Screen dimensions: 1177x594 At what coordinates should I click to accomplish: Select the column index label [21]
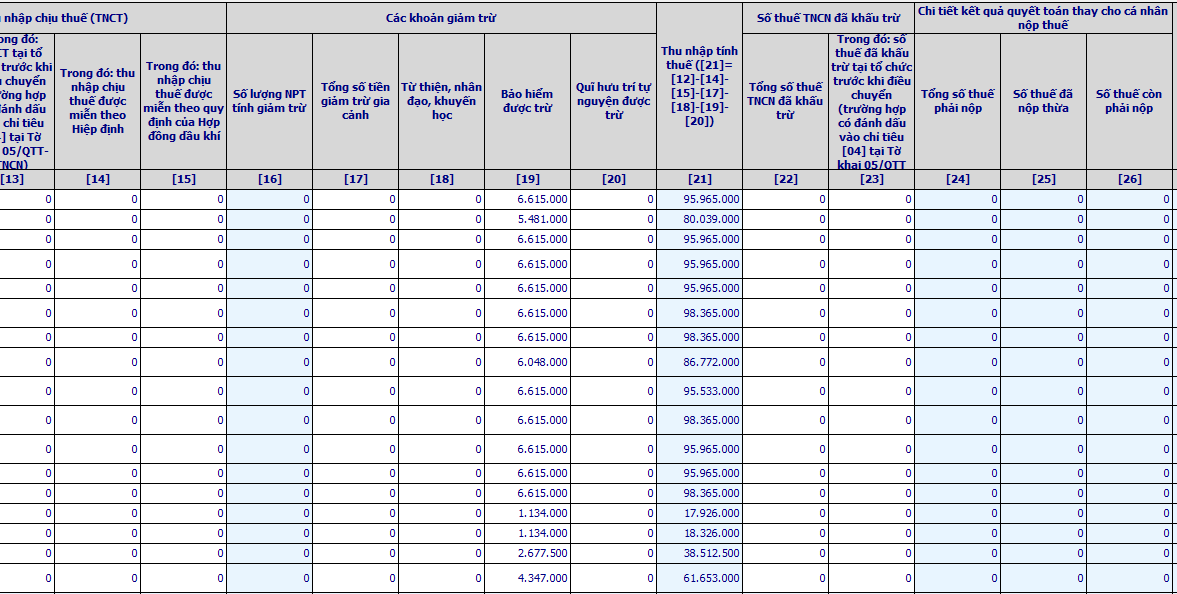click(700, 179)
